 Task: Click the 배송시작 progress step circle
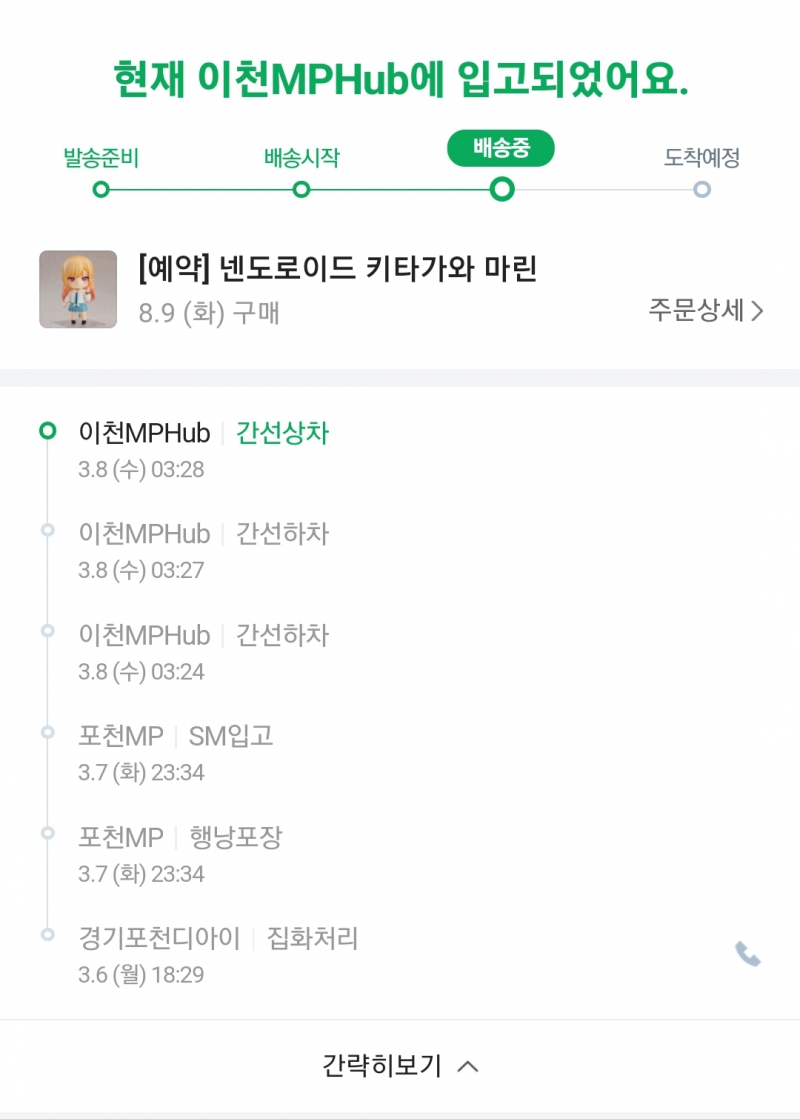tap(301, 189)
